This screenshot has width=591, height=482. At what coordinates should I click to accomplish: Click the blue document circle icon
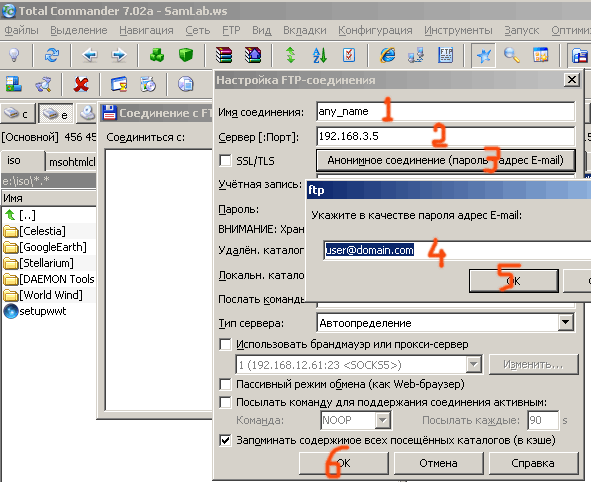click(x=185, y=84)
